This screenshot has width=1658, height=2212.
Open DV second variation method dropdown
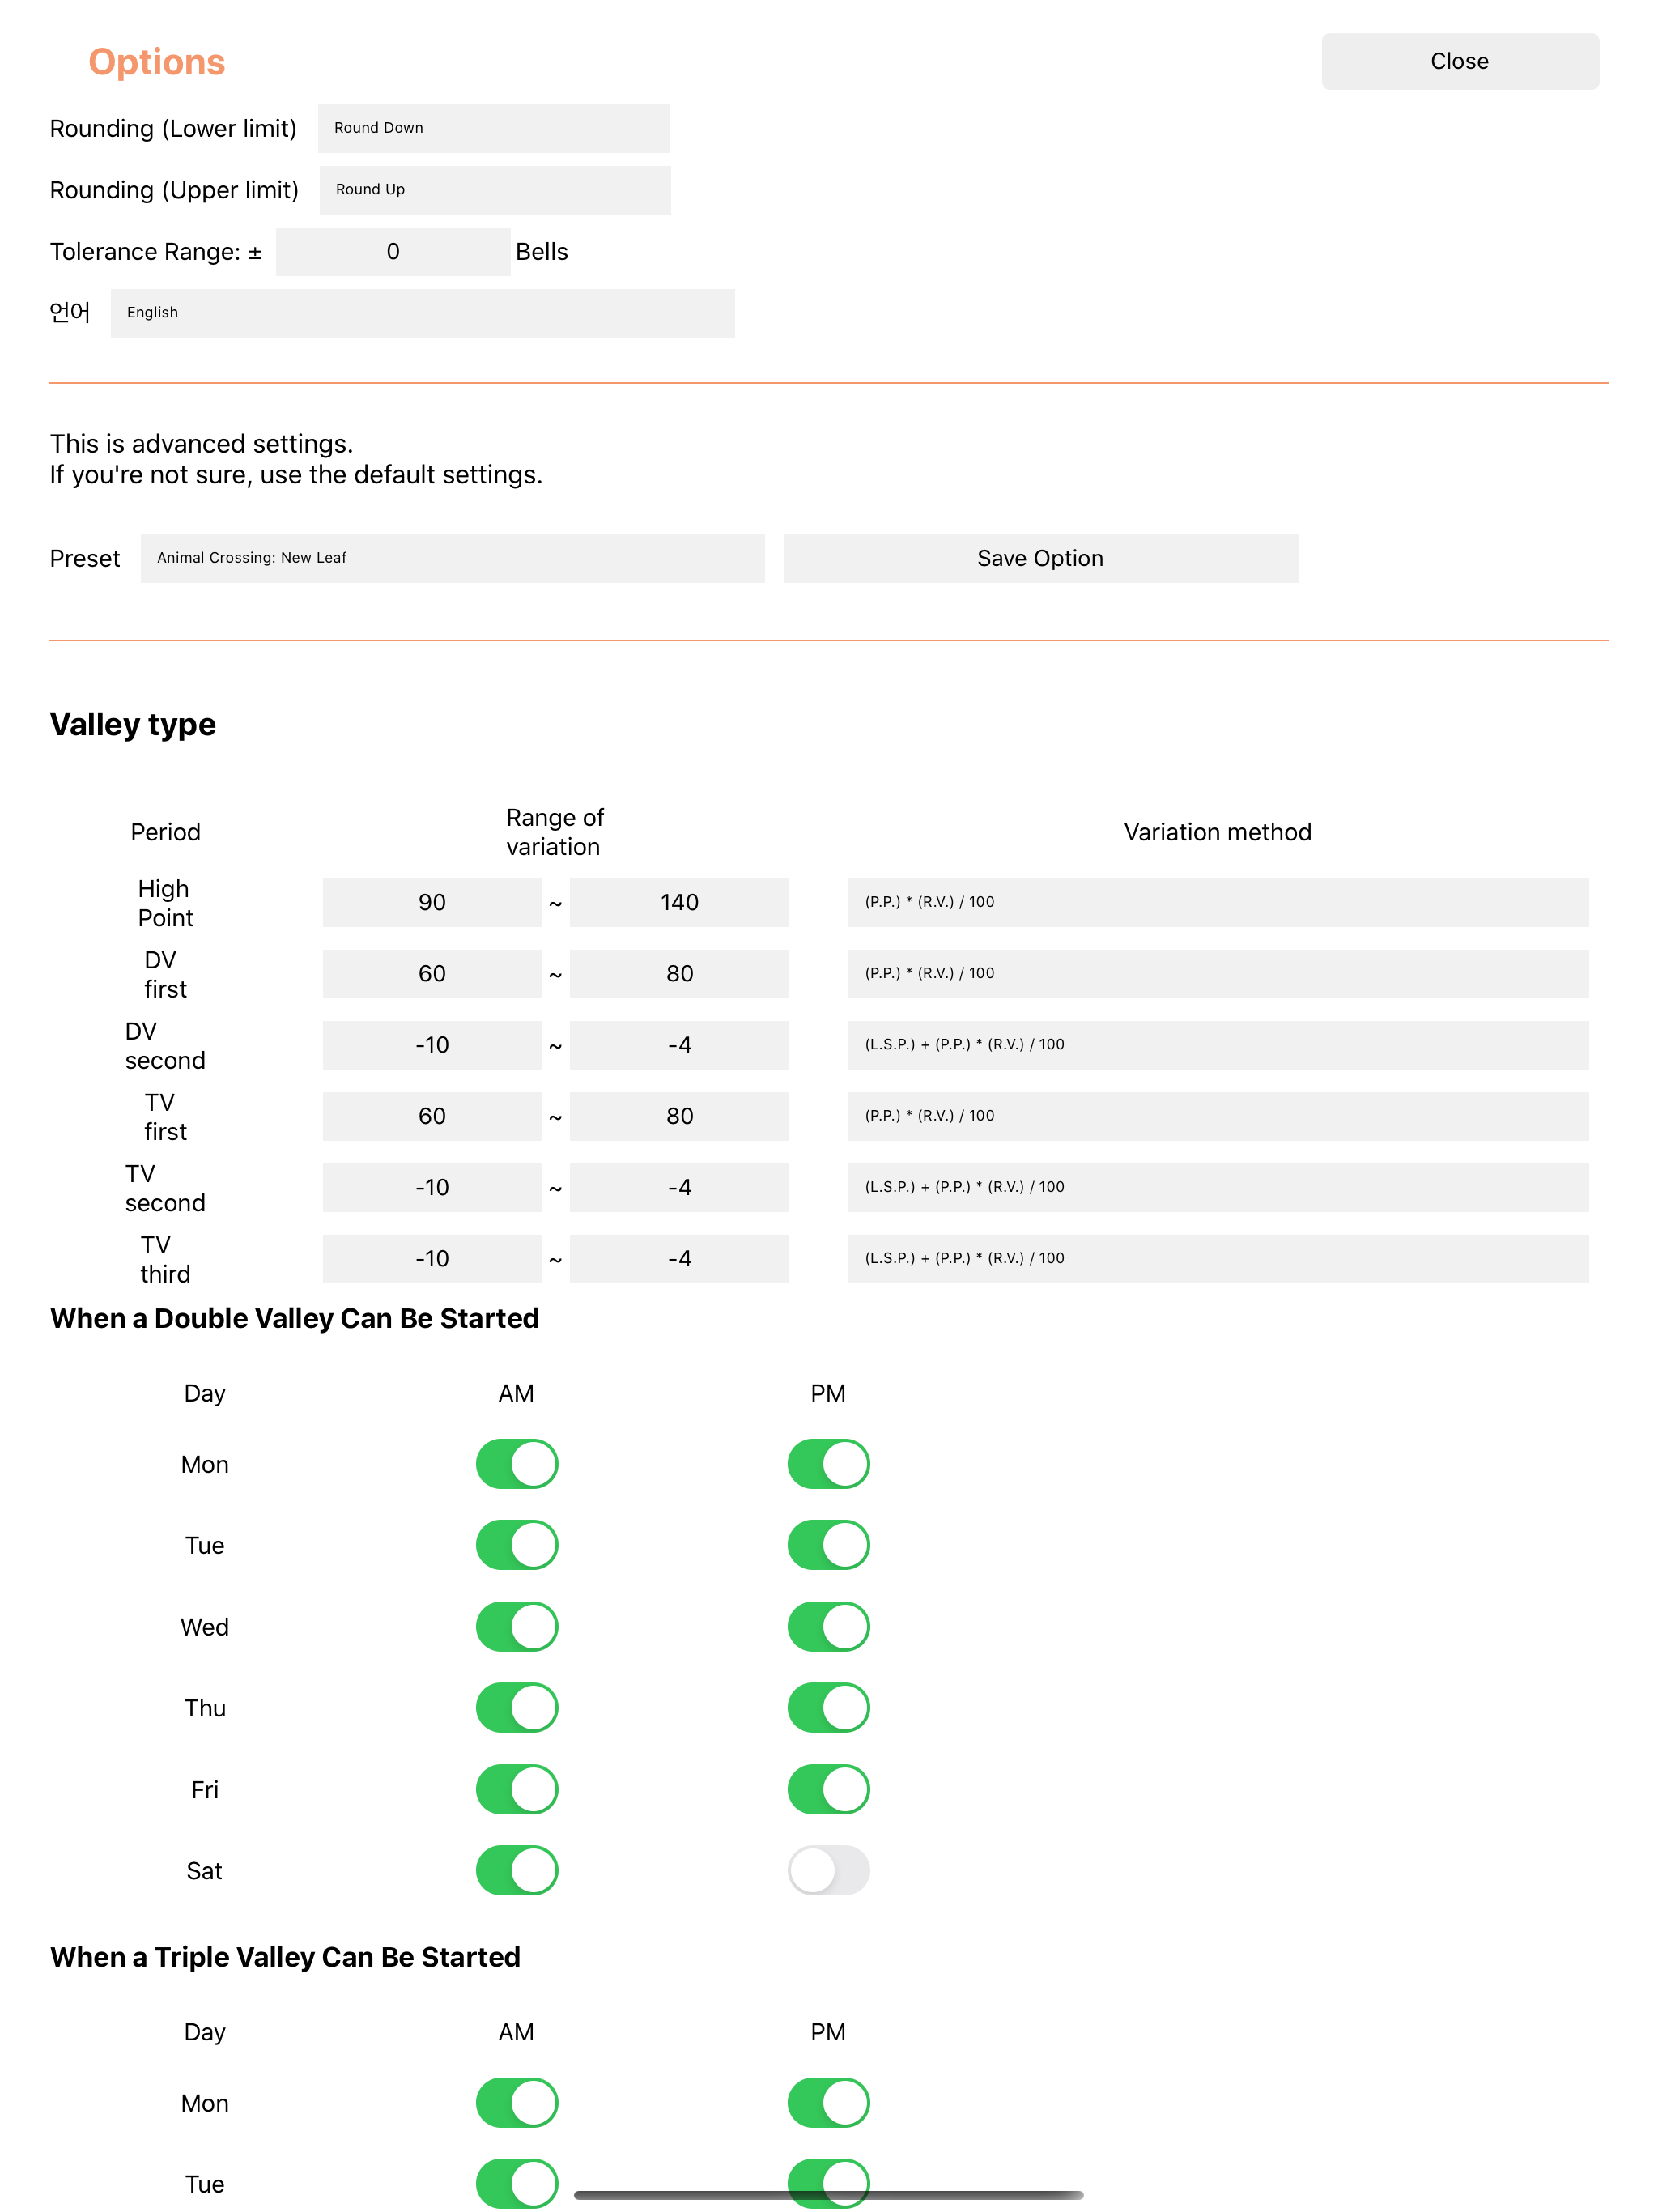[x=1218, y=1044]
